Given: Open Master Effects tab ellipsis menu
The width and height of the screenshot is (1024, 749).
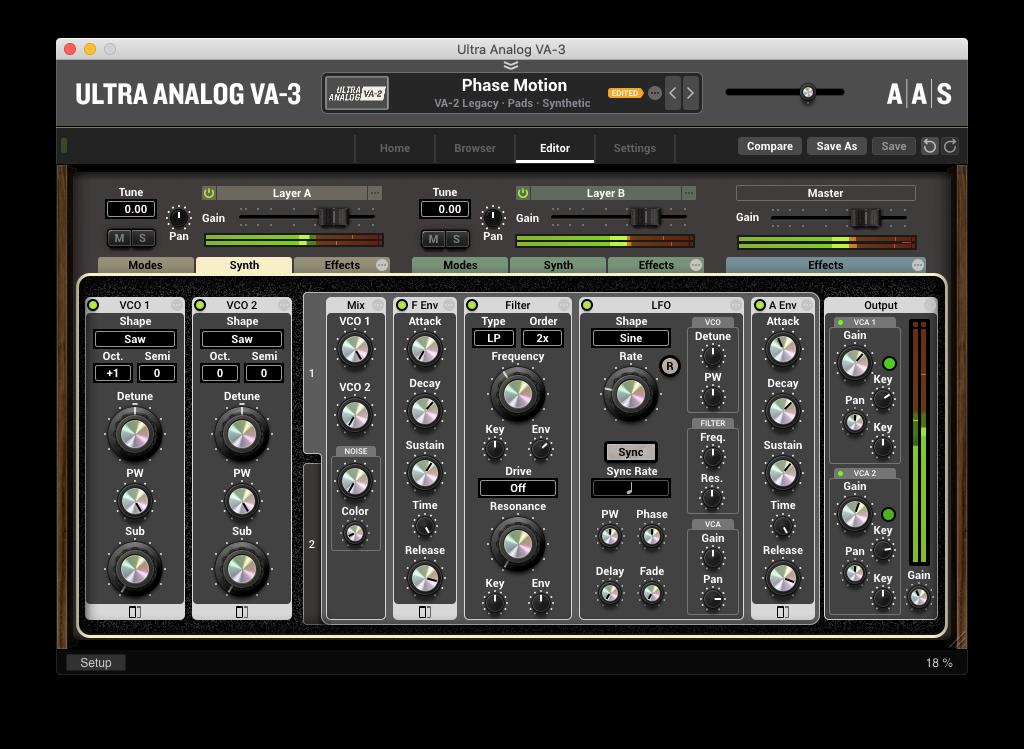Looking at the screenshot, I should (918, 264).
